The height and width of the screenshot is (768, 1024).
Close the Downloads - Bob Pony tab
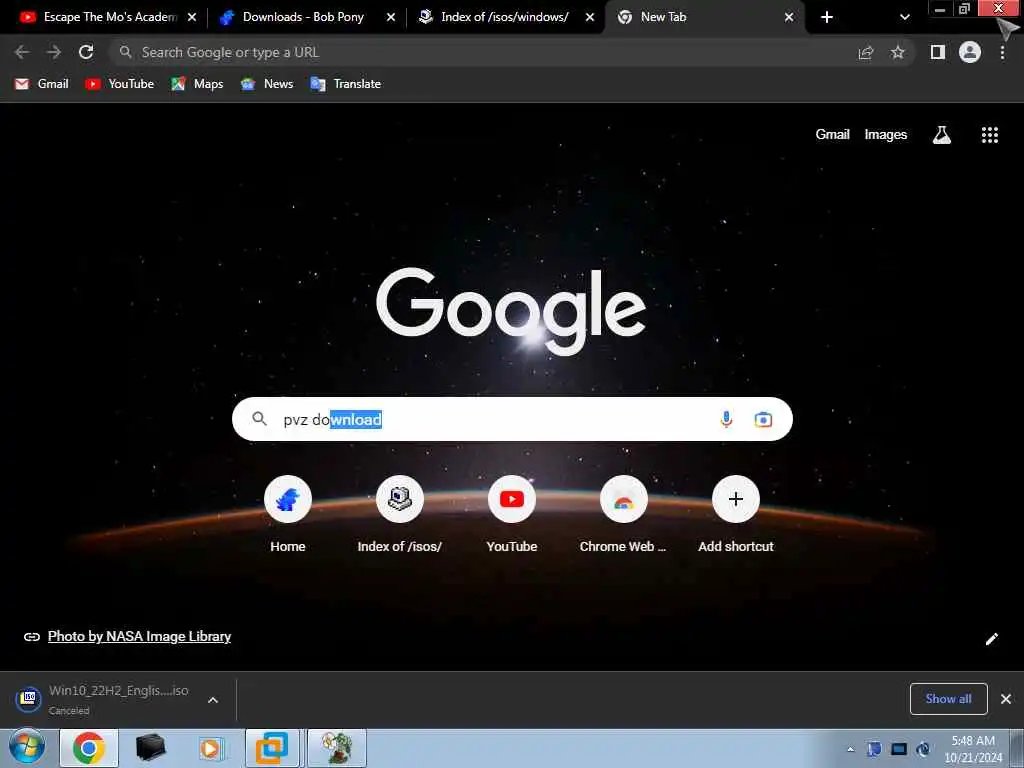391,17
